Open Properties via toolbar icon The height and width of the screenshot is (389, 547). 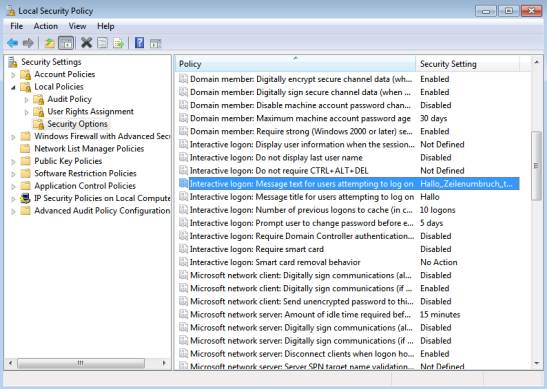point(102,43)
